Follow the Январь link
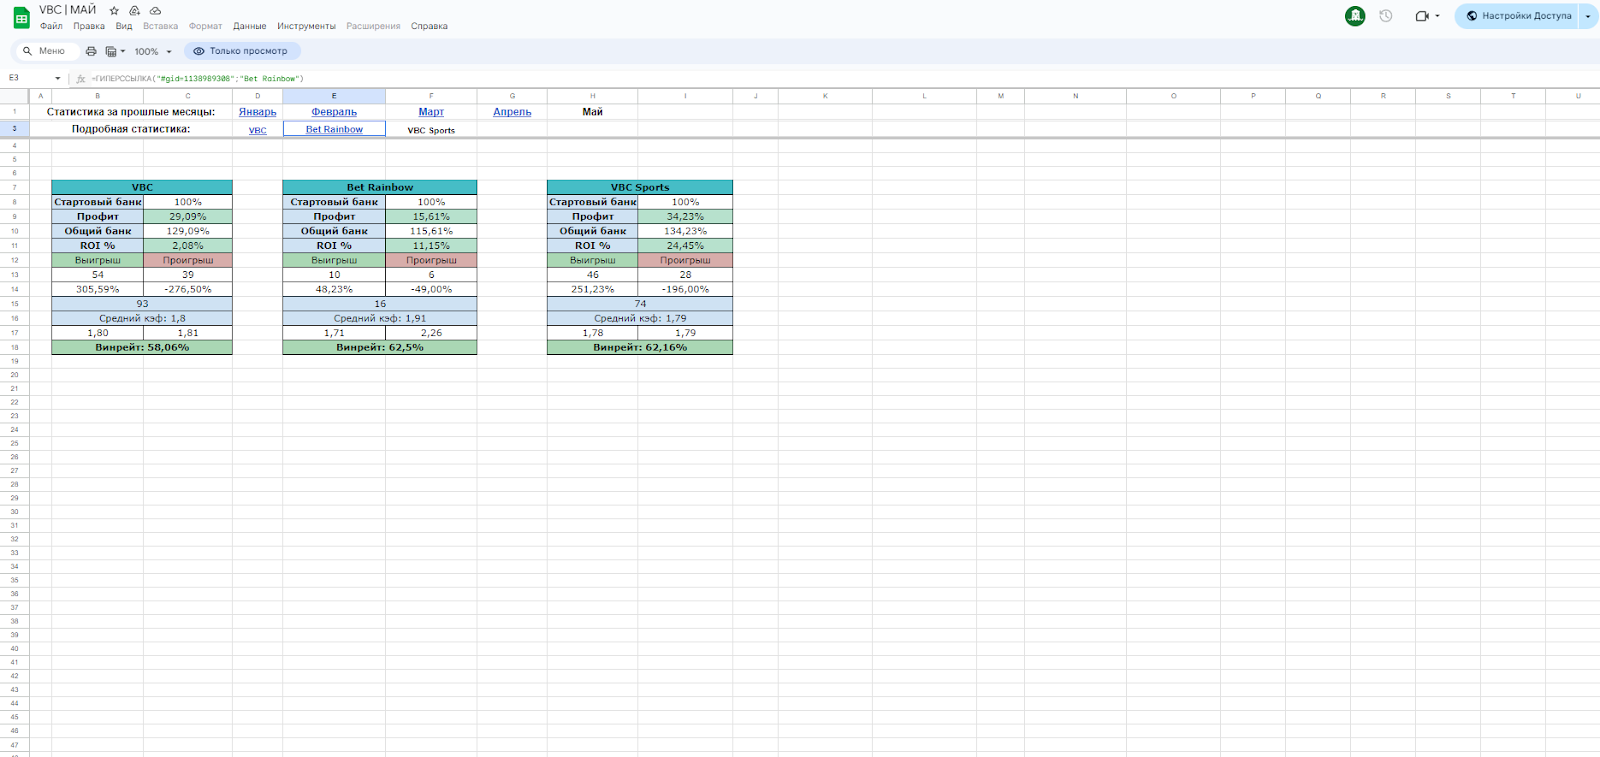Image resolution: width=1600 pixels, height=757 pixels. tap(258, 112)
